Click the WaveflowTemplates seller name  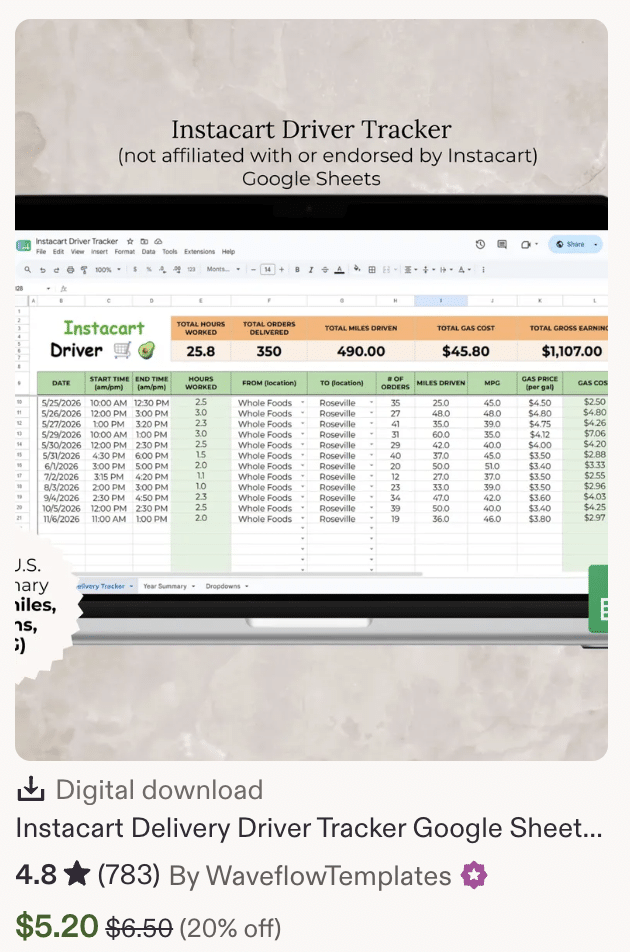tap(328, 876)
